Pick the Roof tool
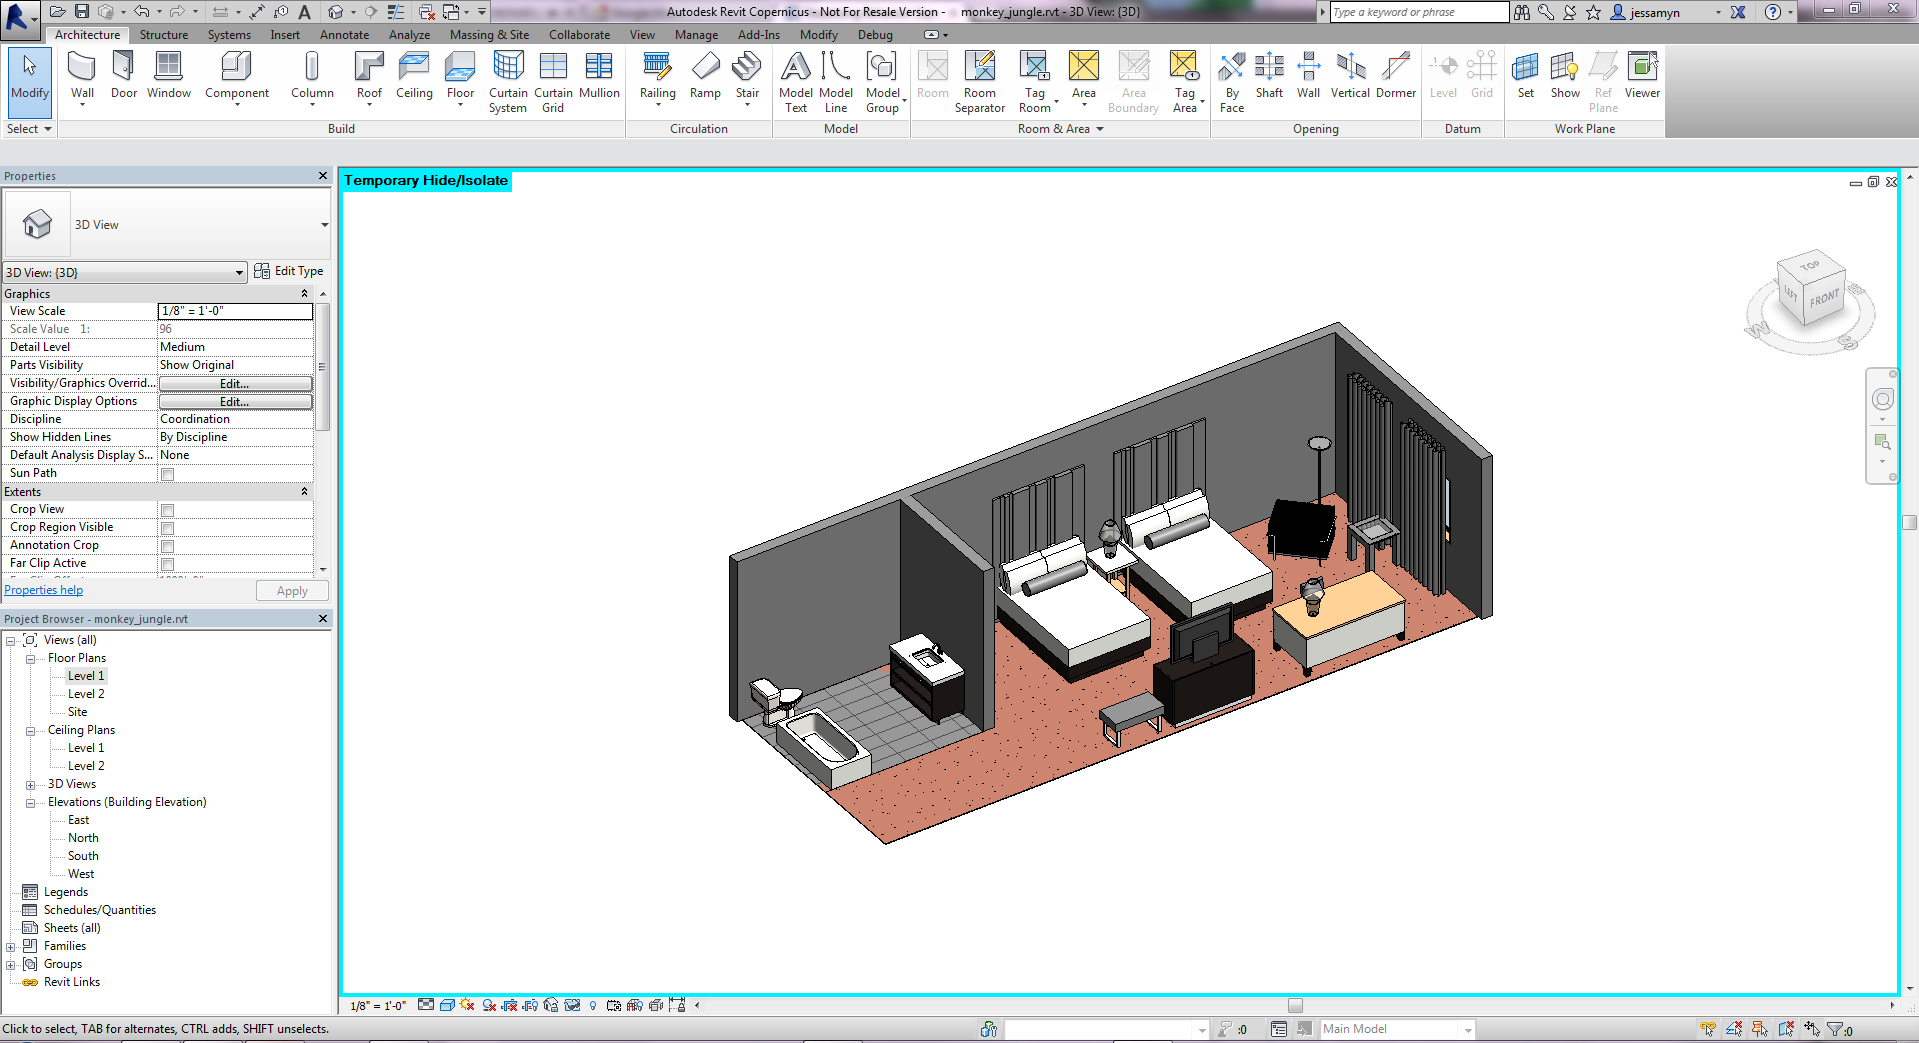This screenshot has width=1919, height=1043. [369, 77]
